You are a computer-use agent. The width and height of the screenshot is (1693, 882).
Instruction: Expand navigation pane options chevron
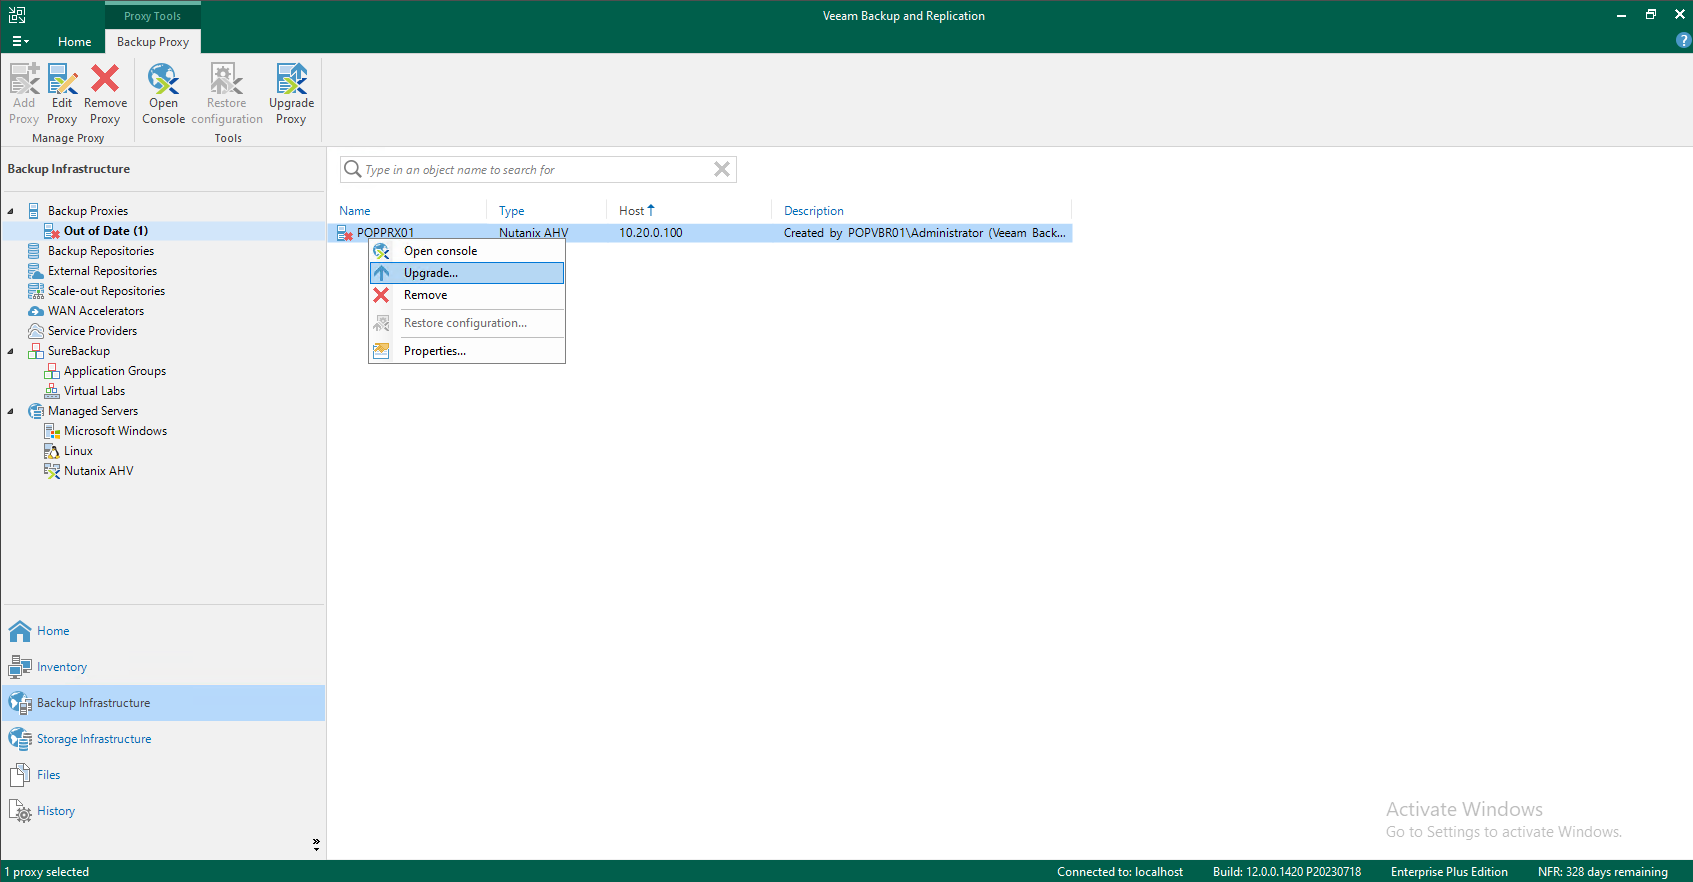pyautogui.click(x=316, y=844)
